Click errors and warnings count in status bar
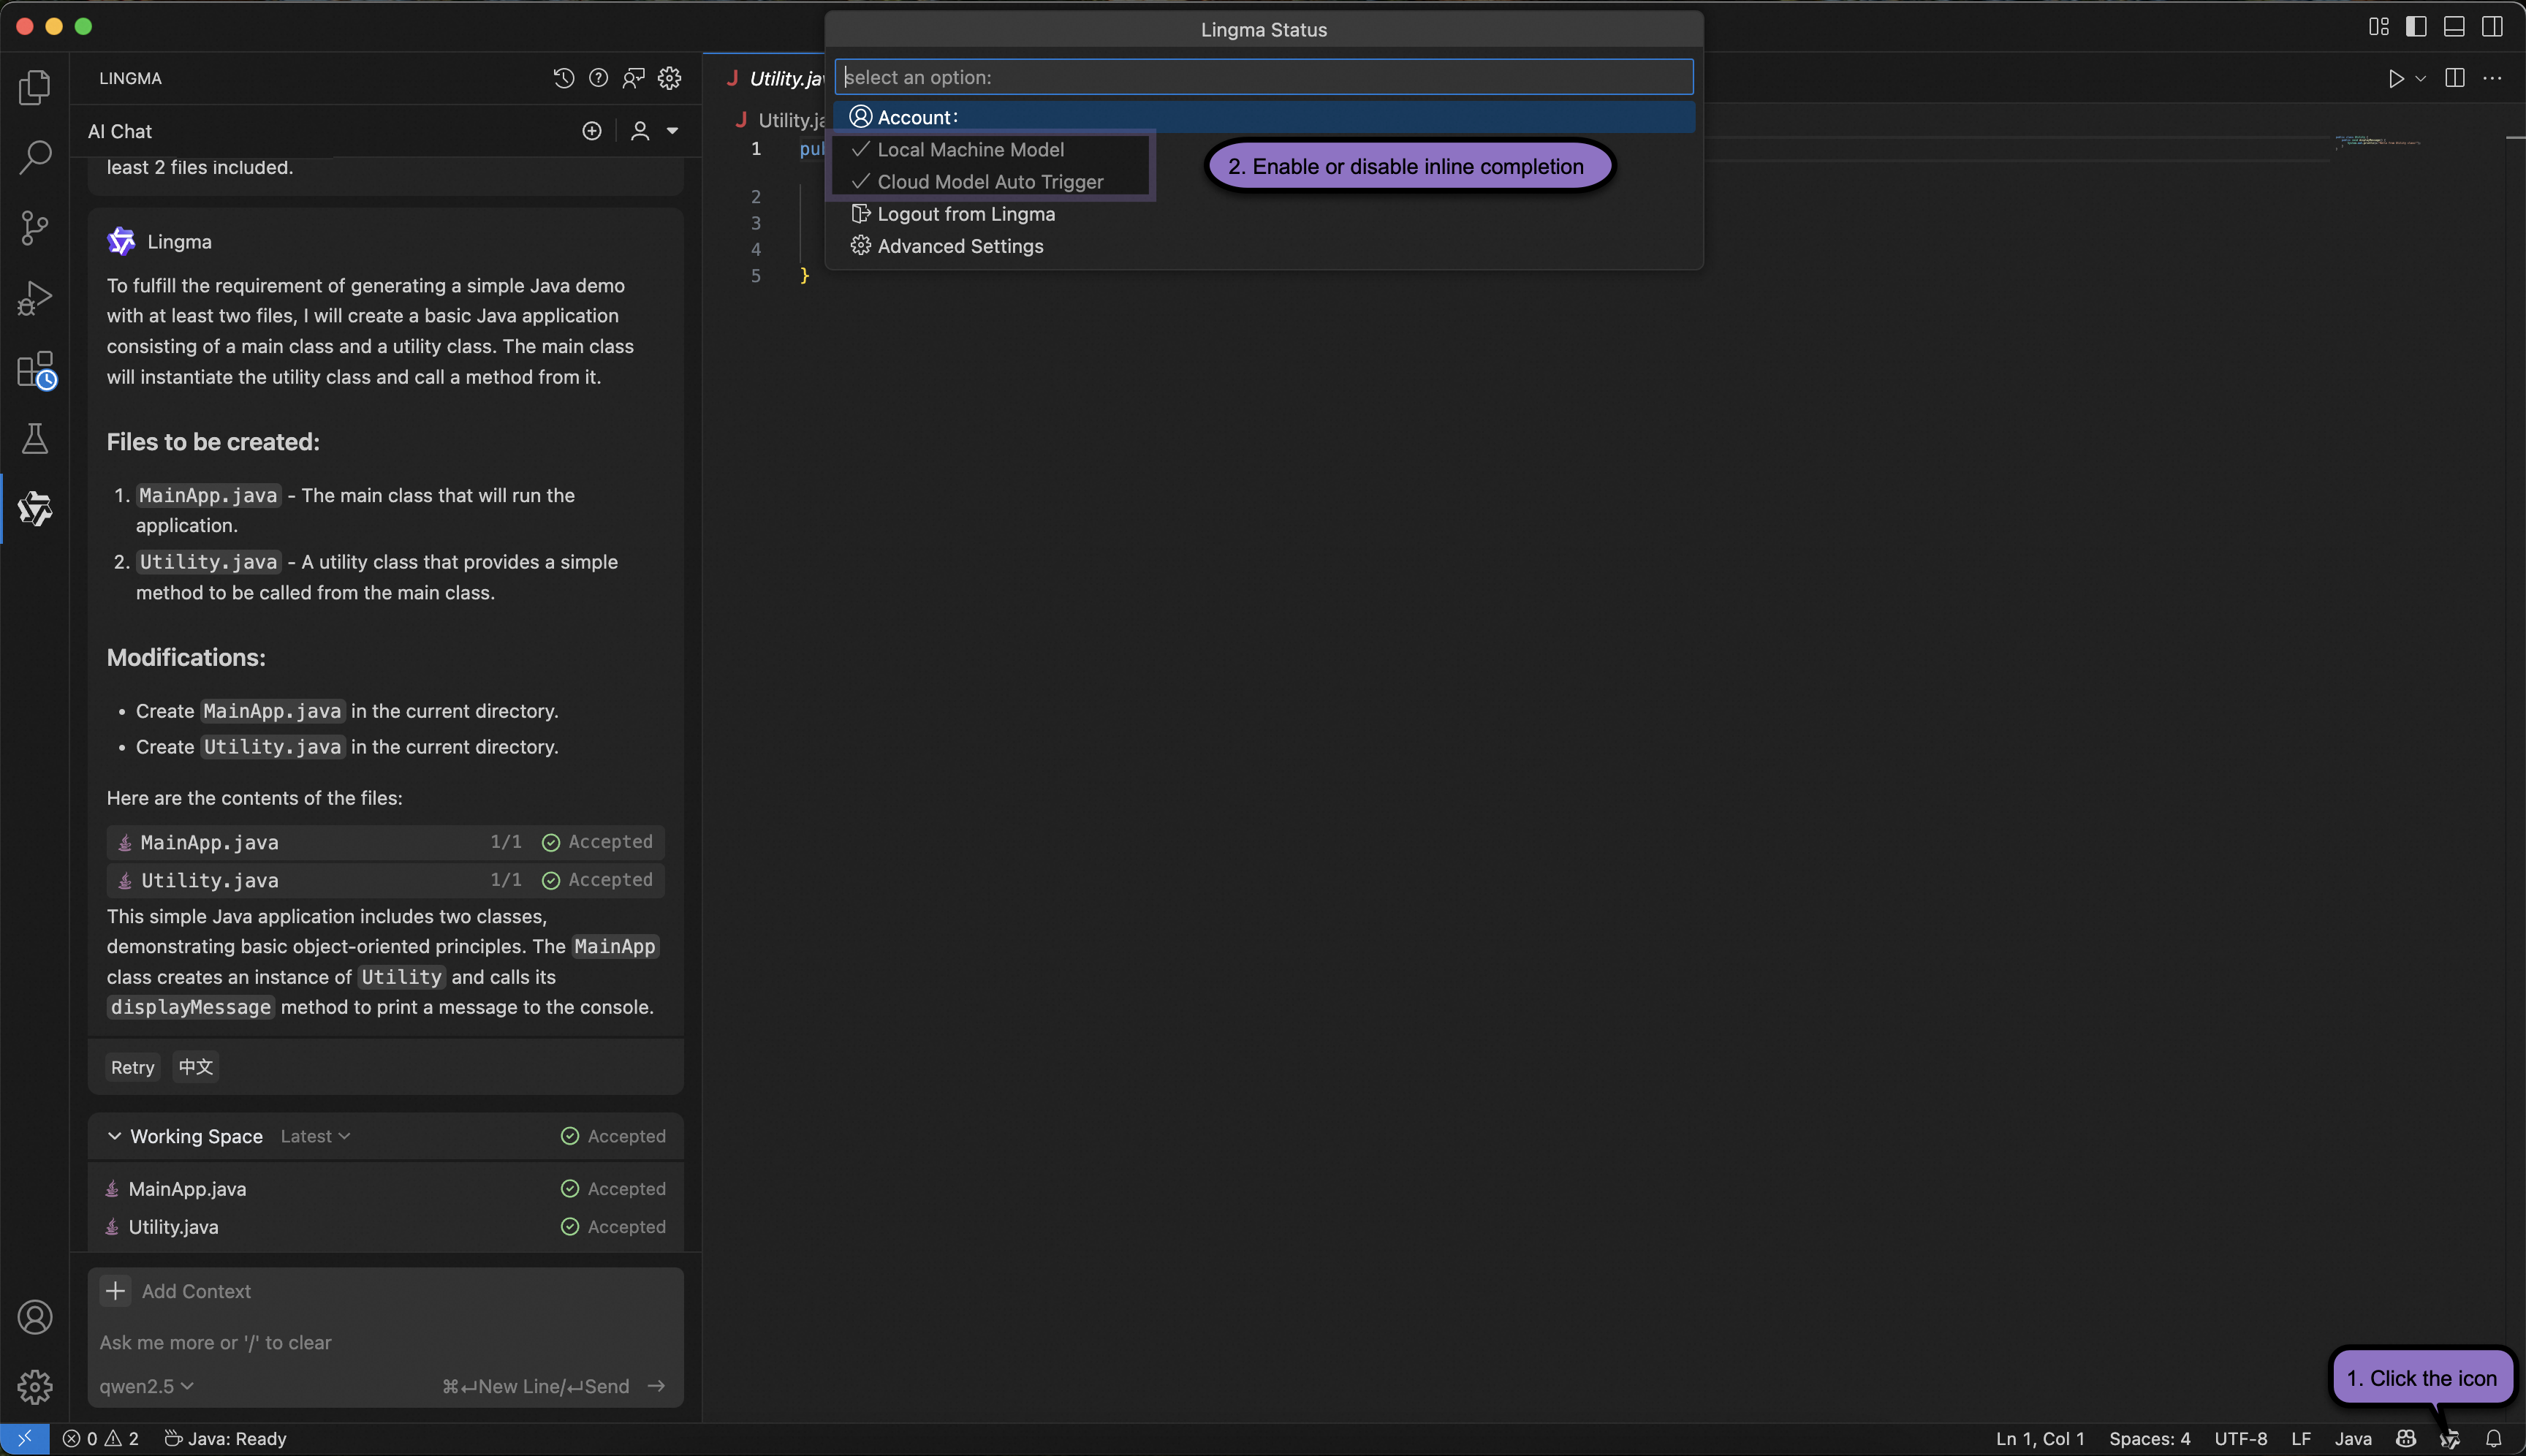Viewport: 2526px width, 1456px height. coord(100,1439)
